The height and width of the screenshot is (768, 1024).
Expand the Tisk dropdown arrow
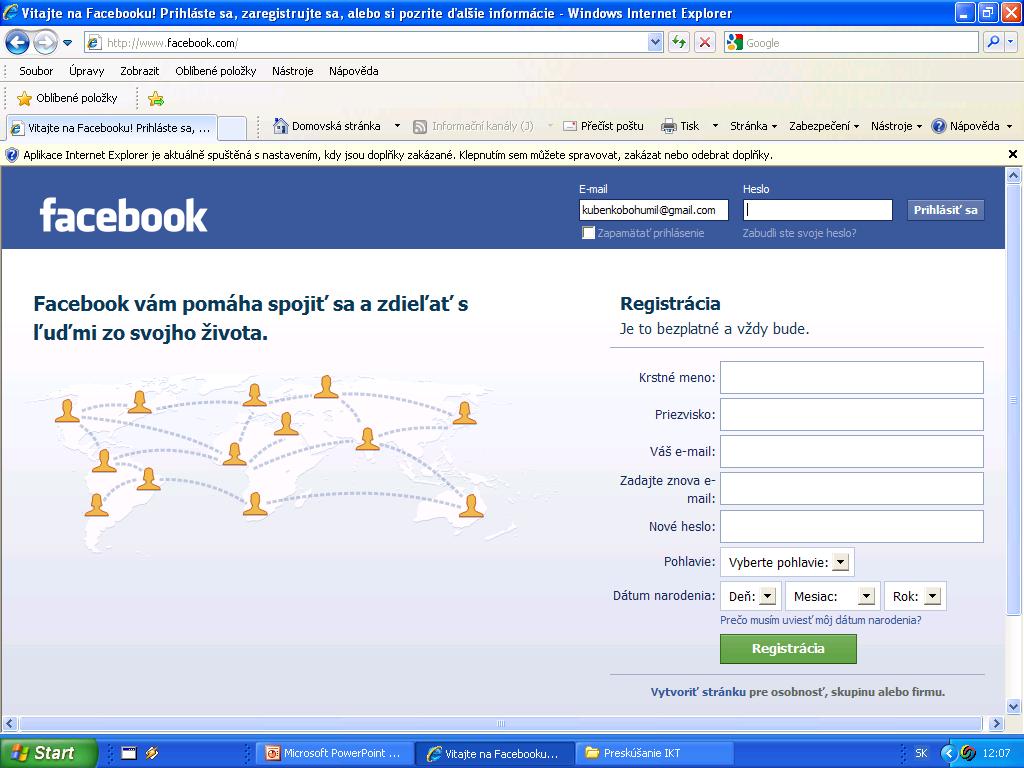click(715, 126)
